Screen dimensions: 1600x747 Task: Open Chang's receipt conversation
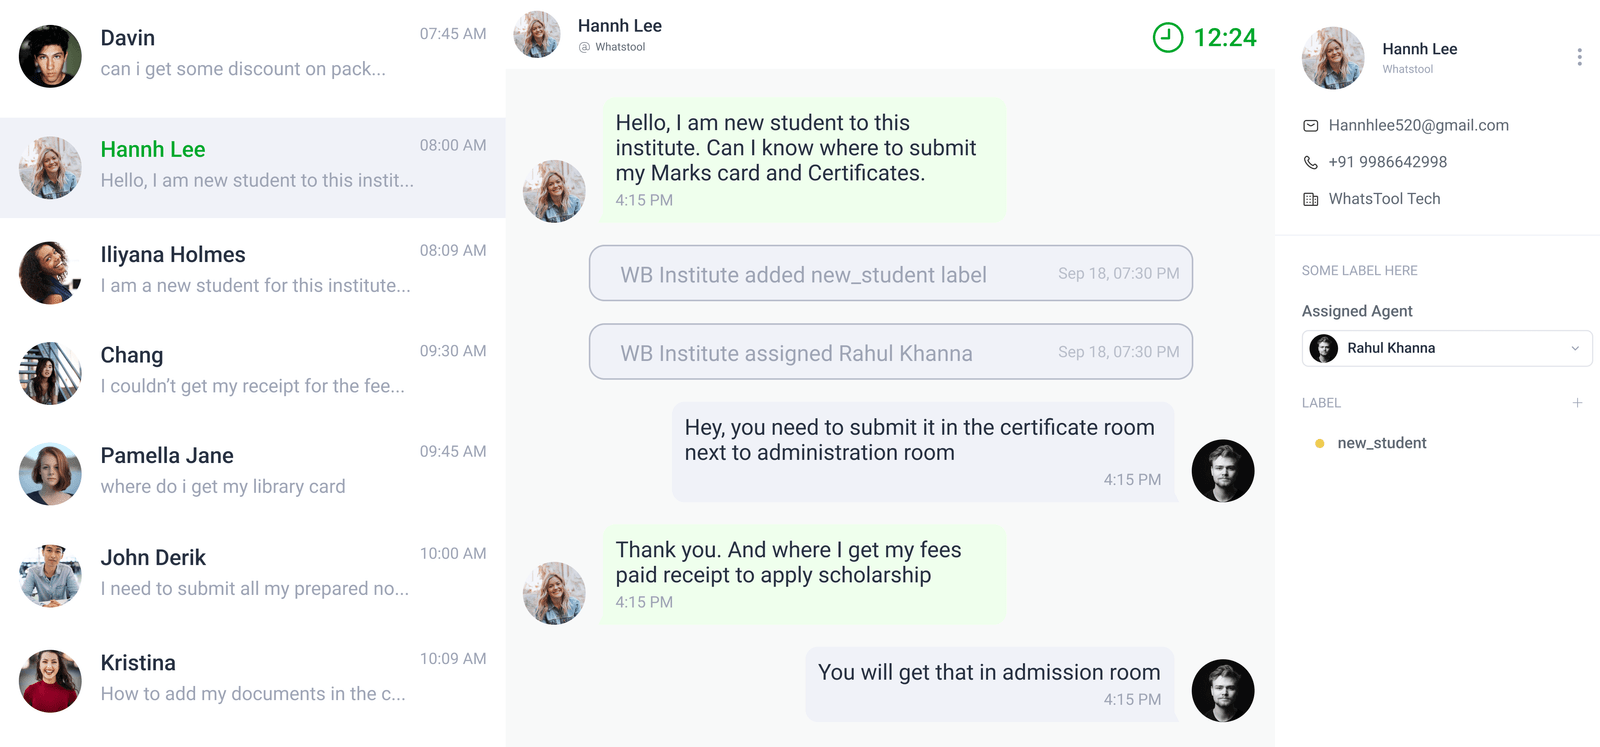pyautogui.click(x=252, y=371)
